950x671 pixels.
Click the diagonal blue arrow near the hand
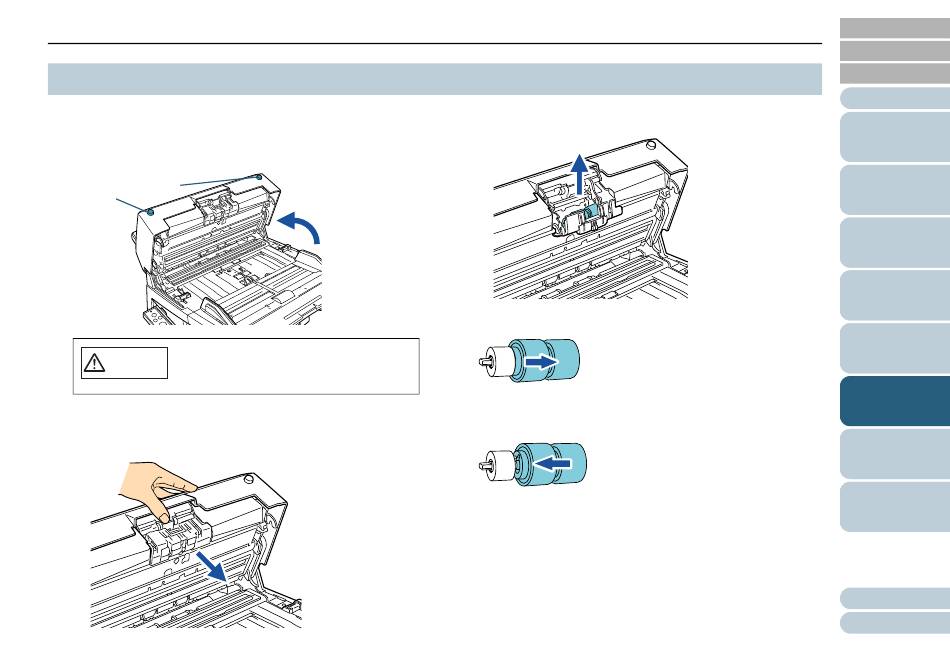[x=212, y=566]
